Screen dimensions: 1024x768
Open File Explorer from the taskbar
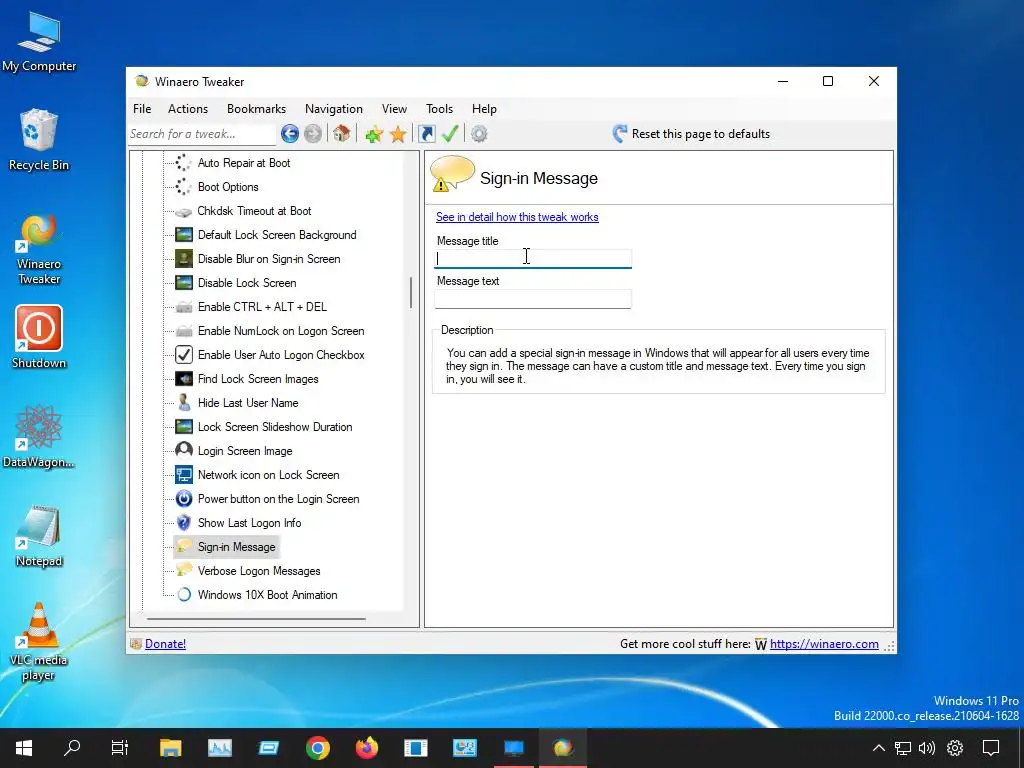pyautogui.click(x=170, y=748)
